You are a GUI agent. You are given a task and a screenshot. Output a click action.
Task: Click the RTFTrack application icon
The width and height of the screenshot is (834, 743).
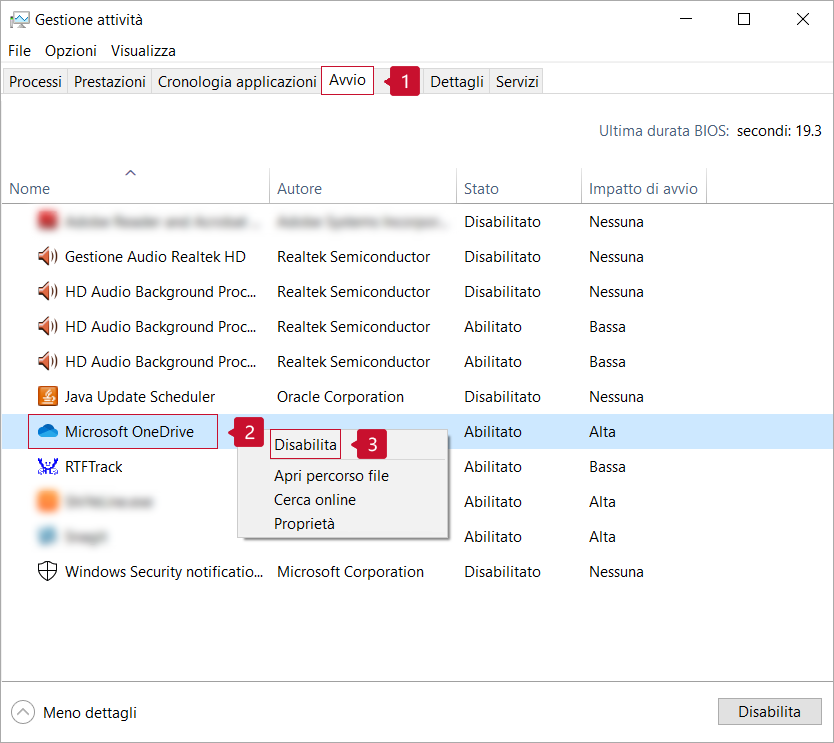click(x=47, y=467)
